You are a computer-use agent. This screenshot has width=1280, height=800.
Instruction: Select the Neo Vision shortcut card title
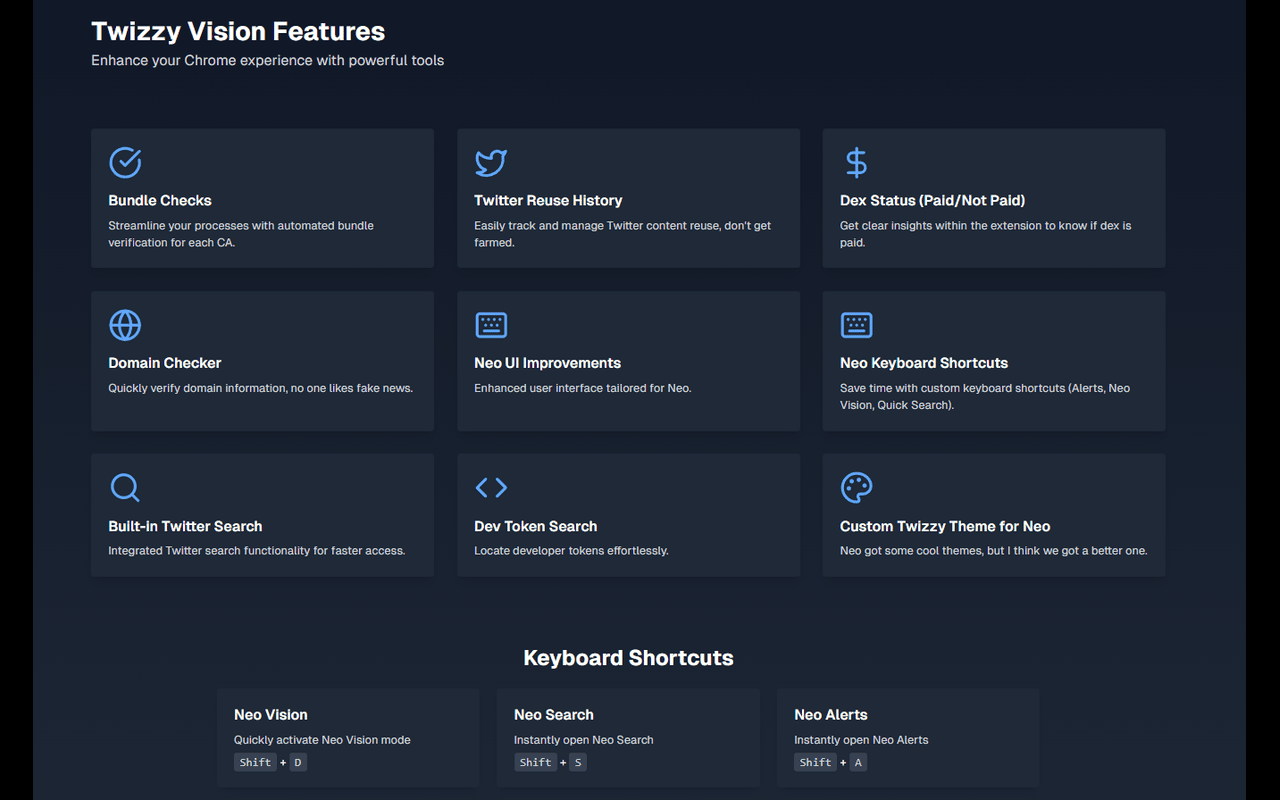(x=271, y=714)
